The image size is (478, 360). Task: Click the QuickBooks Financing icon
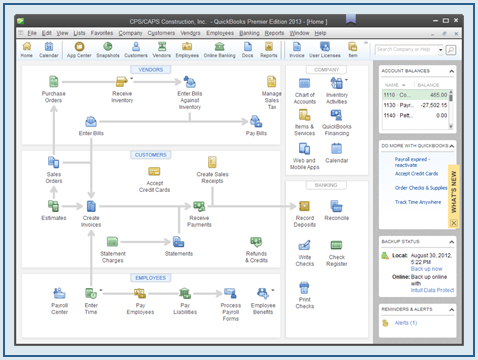pos(336,115)
